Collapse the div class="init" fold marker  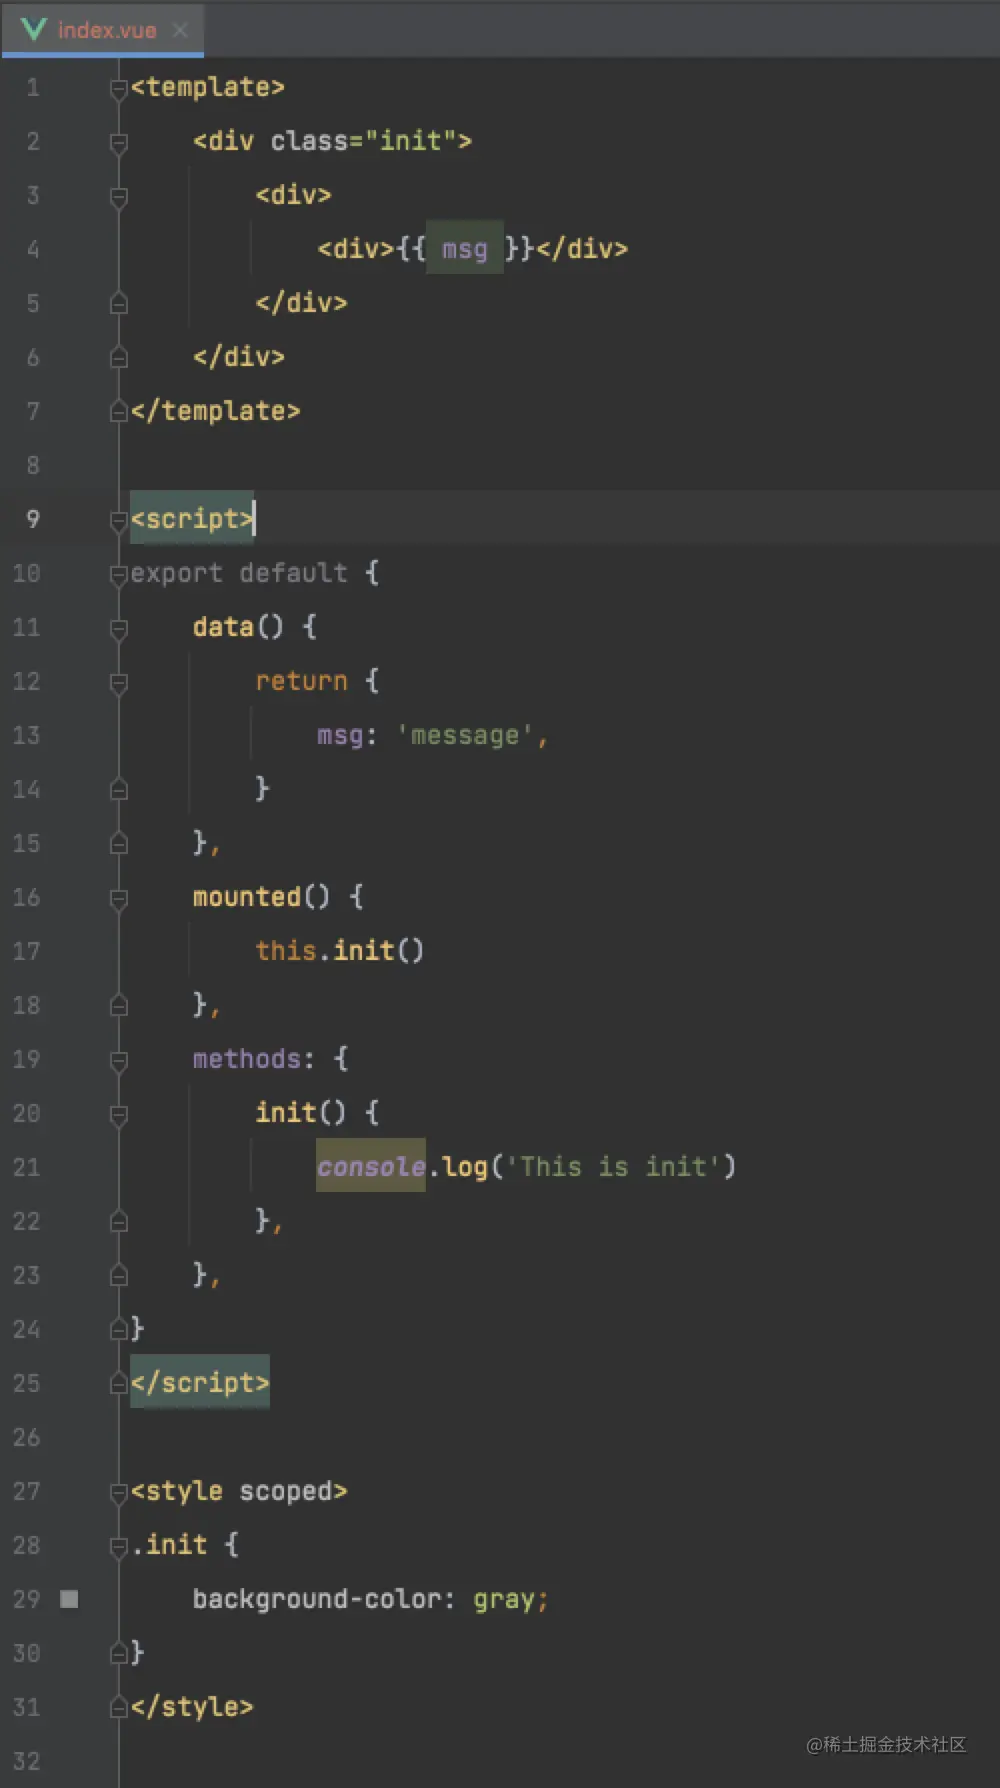119,143
